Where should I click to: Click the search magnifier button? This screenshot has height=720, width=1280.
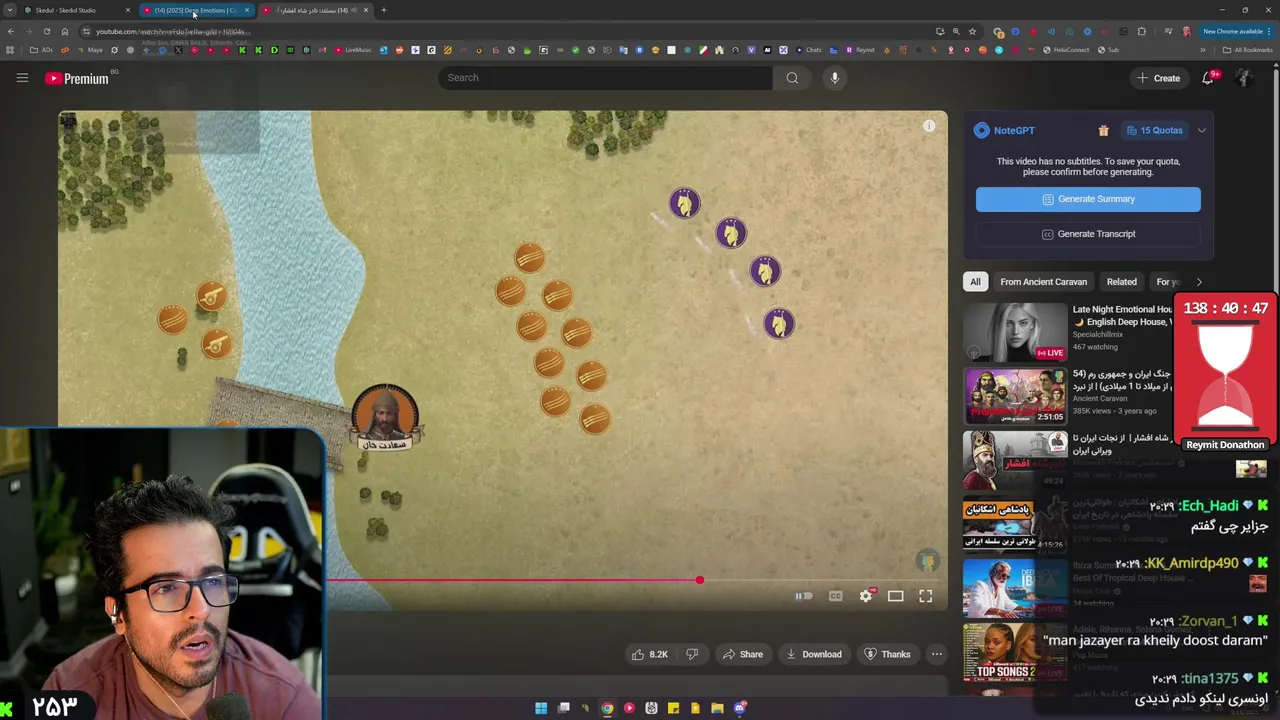pos(792,78)
